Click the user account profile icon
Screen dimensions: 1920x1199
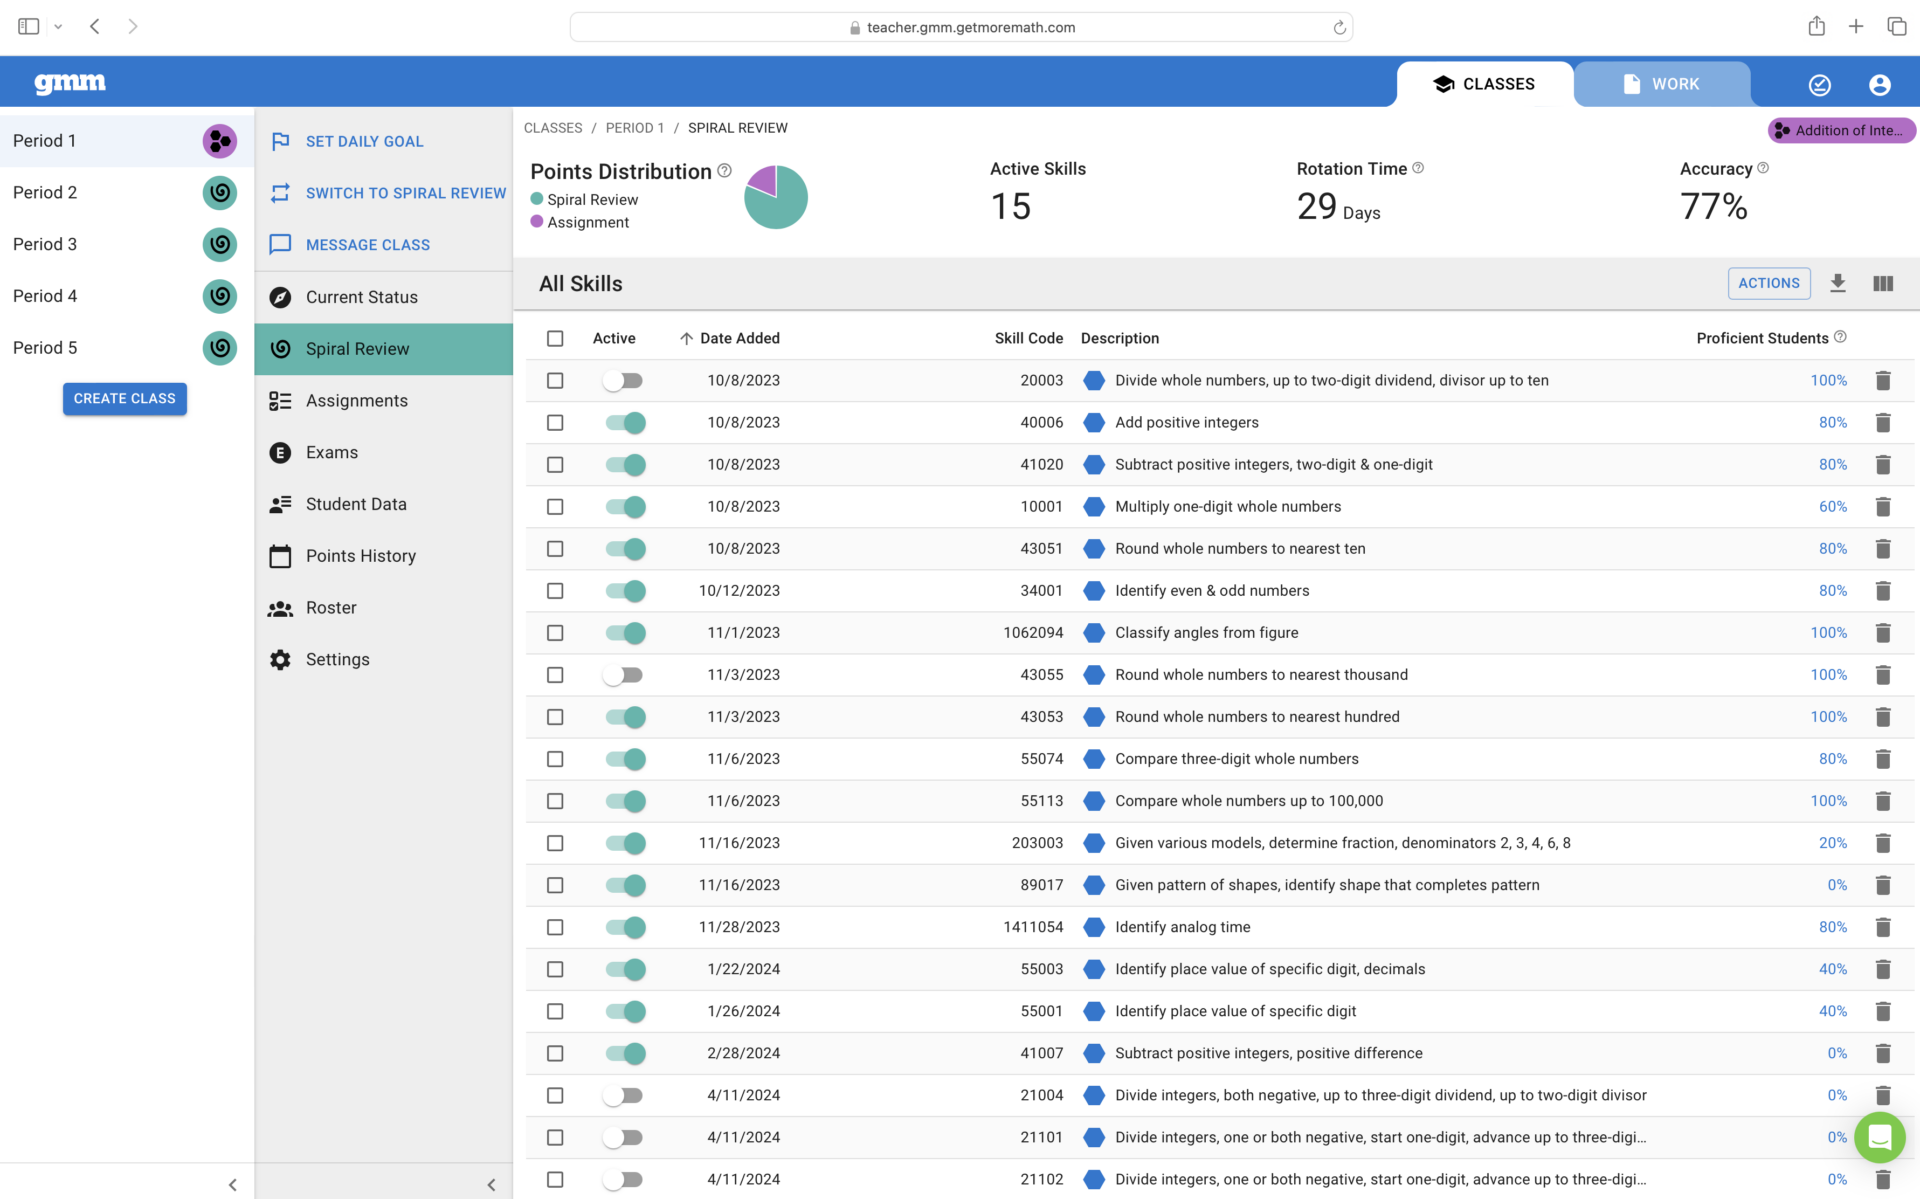[x=1879, y=85]
